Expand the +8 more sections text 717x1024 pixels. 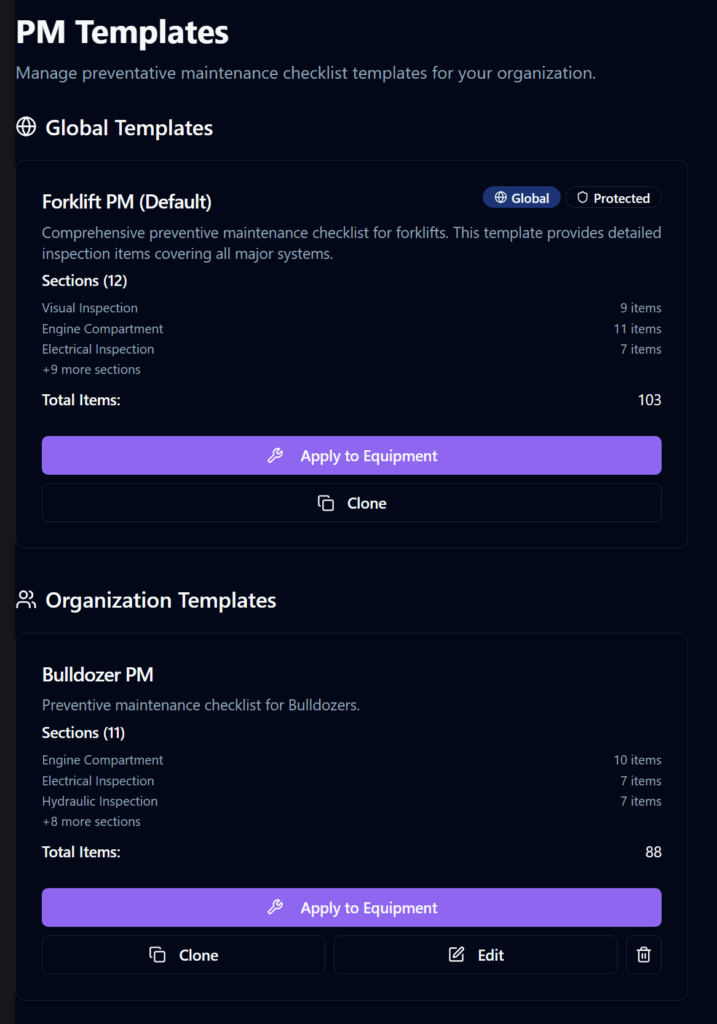(x=91, y=822)
